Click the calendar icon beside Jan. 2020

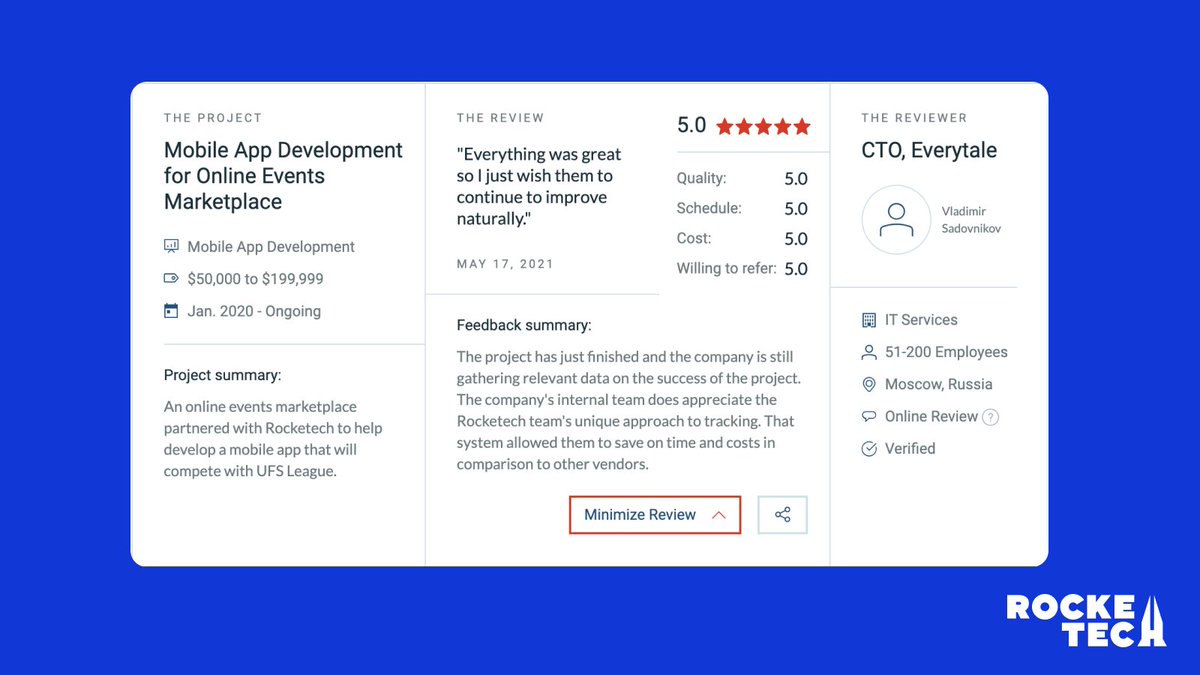point(171,311)
